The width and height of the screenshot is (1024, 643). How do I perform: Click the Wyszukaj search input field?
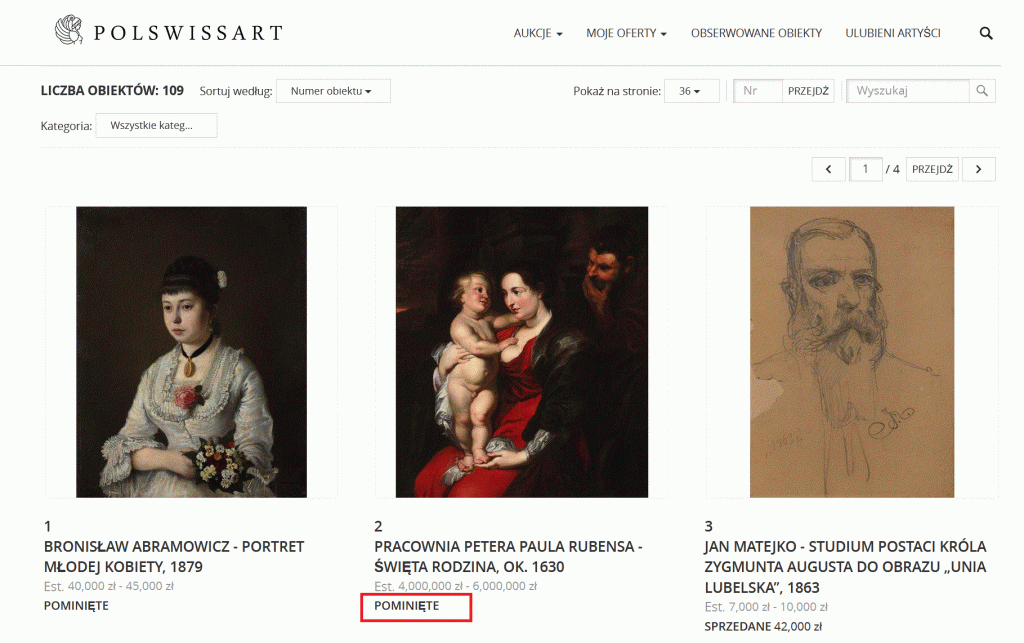pos(908,91)
